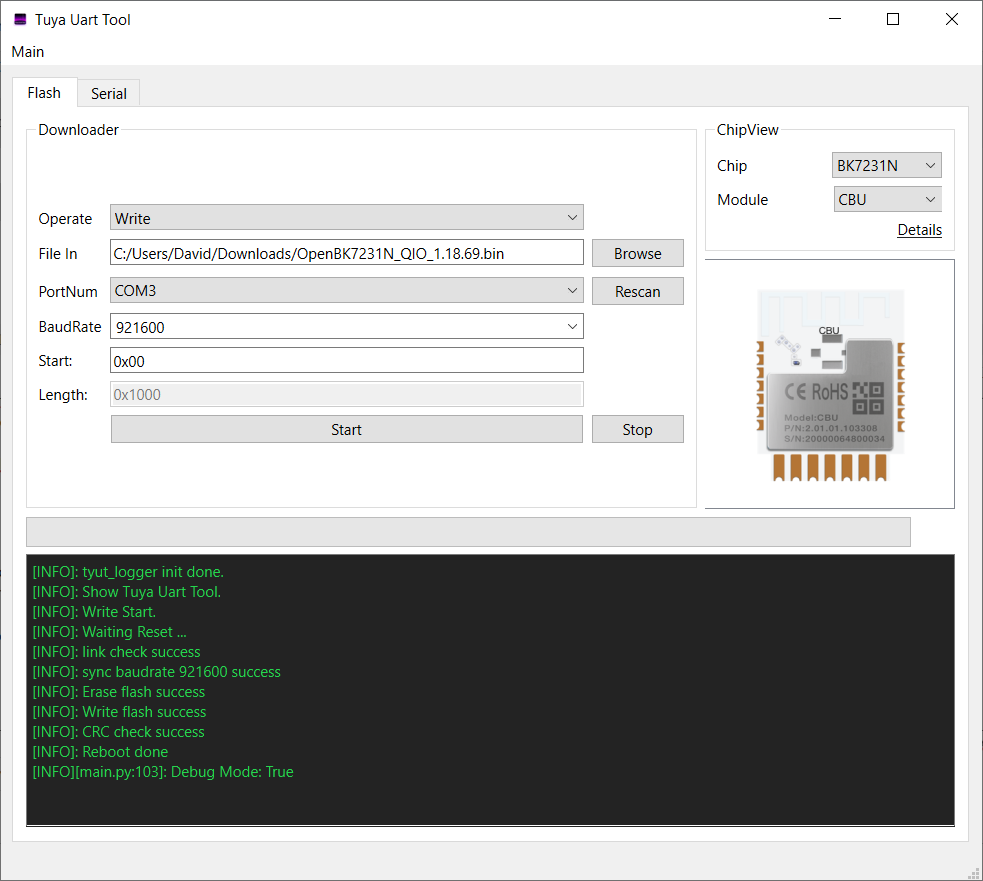Select the 'CRC check success' log line
Viewport: 983px width, 881px height.
coord(118,732)
